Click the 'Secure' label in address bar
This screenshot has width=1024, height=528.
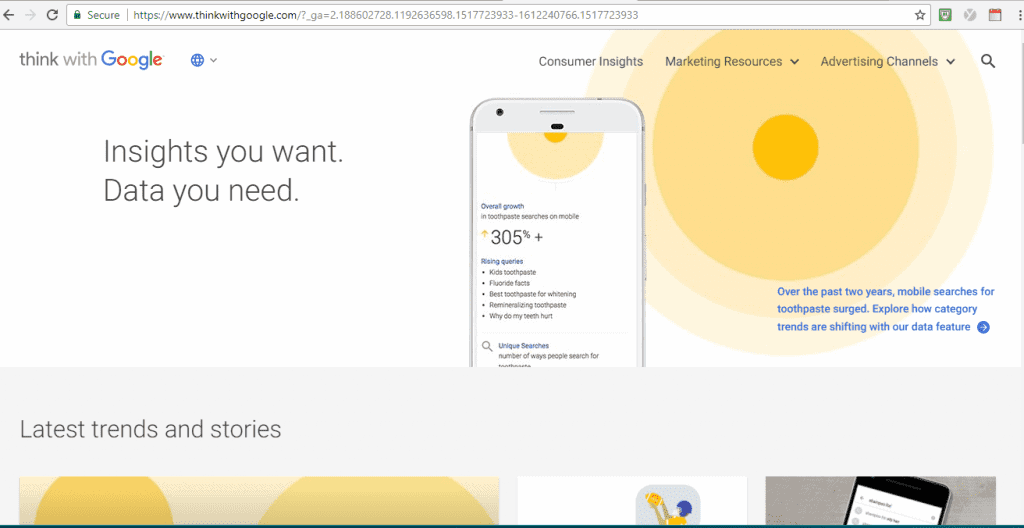(x=102, y=14)
